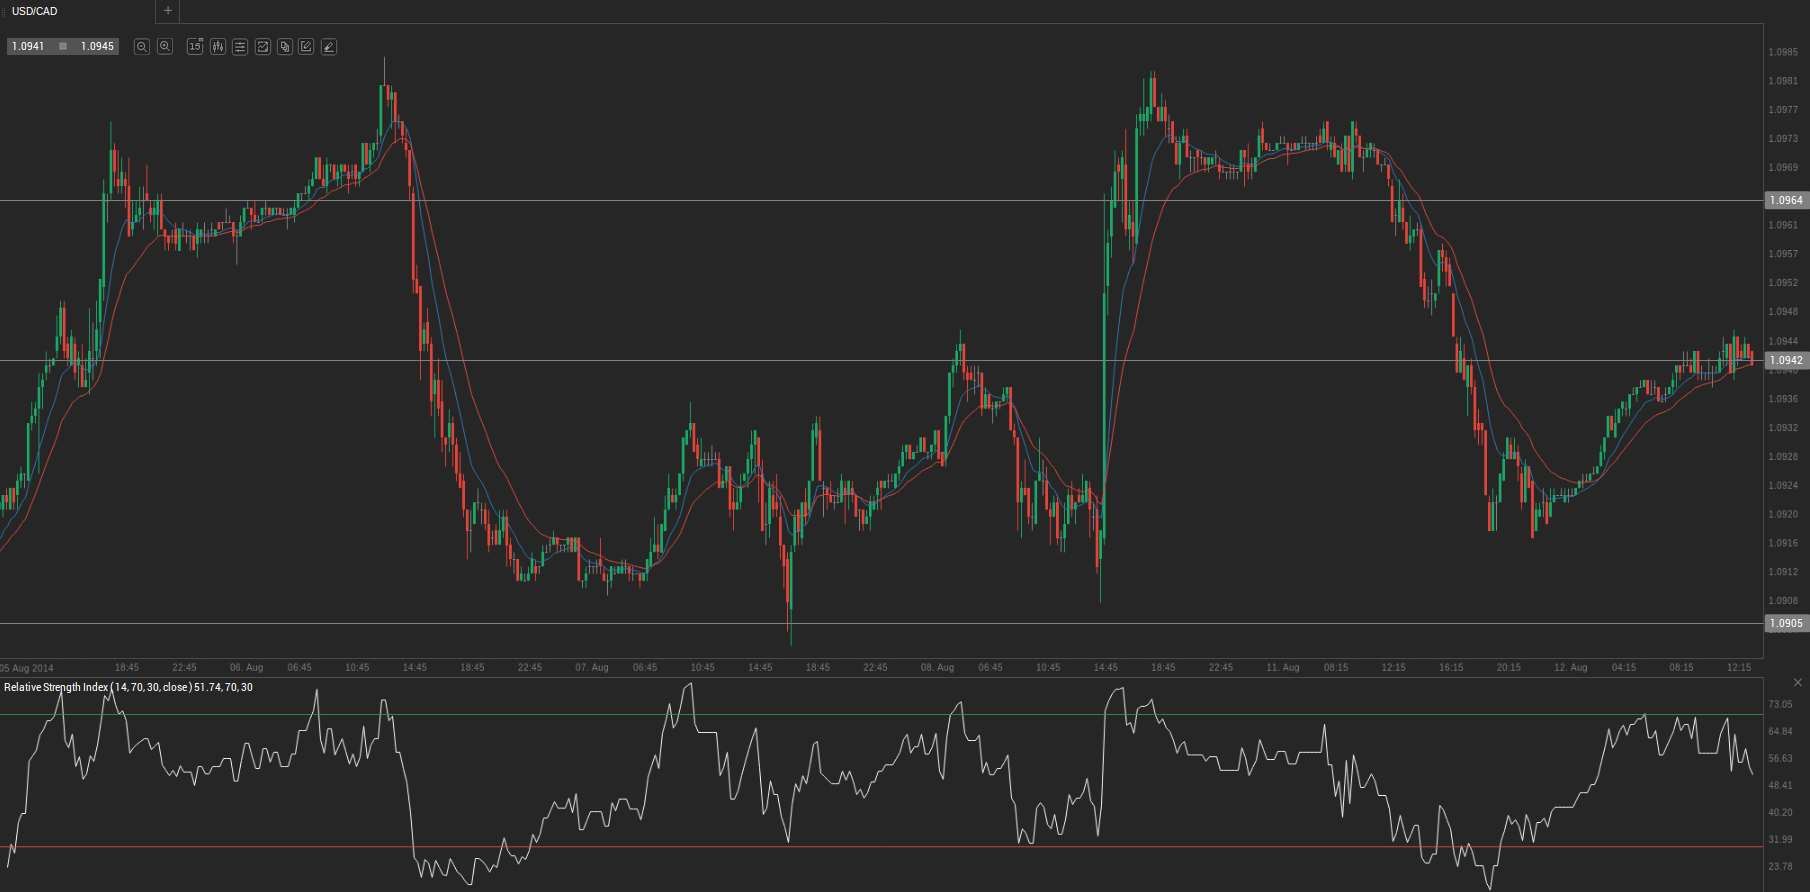The image size is (1810, 892).
Task: Click the "08. Aug" date label on time axis
Action: [x=938, y=668]
